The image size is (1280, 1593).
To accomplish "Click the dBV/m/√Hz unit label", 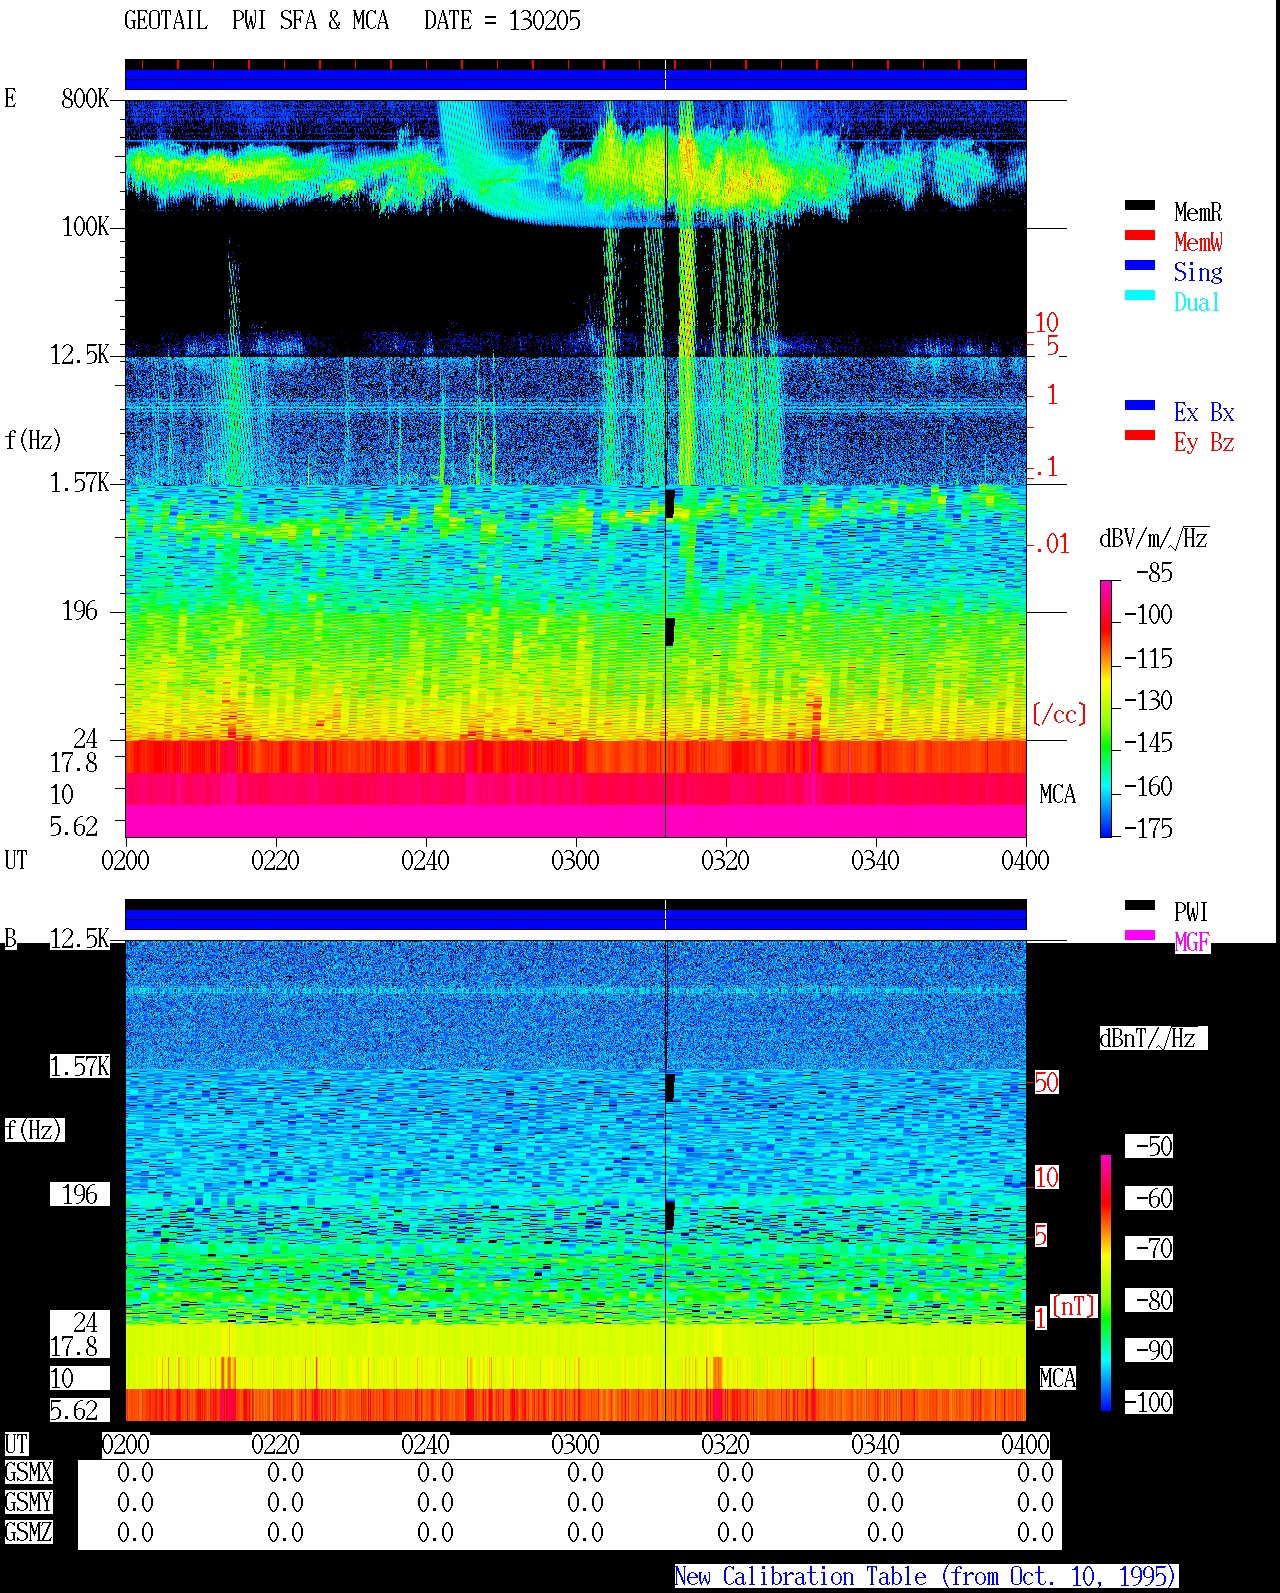I will tap(1154, 538).
